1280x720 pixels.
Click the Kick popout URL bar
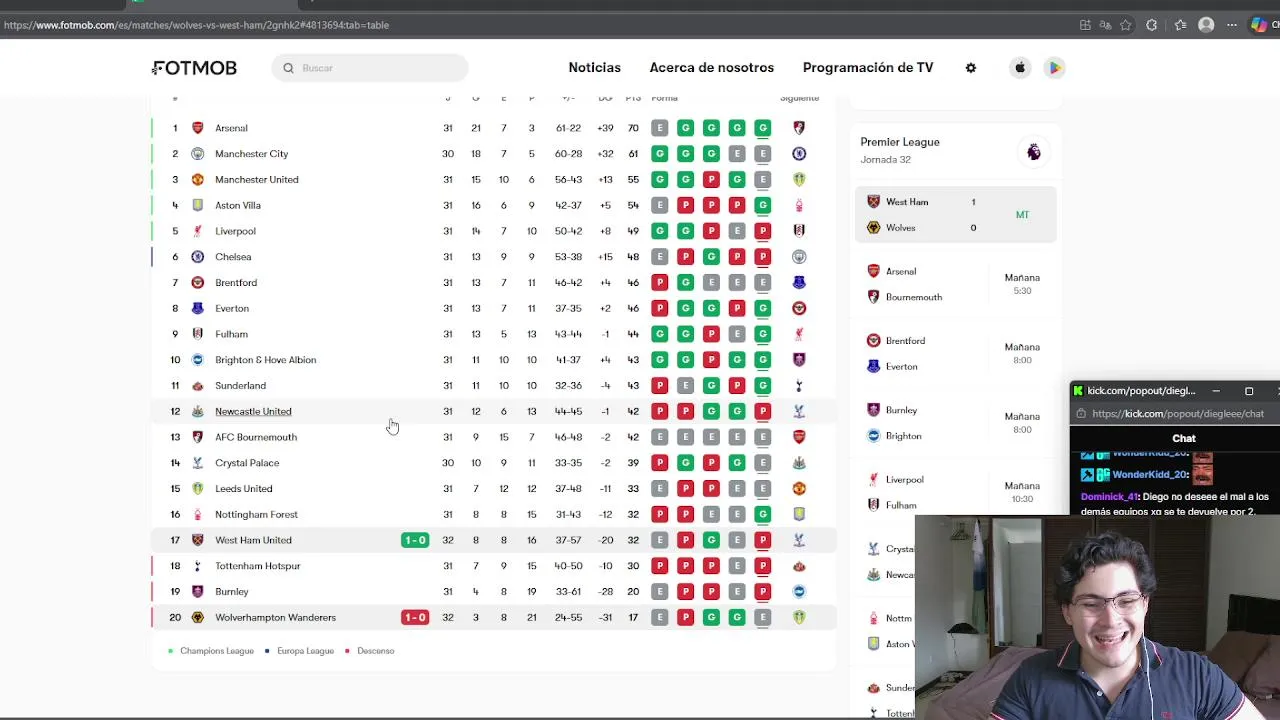point(1177,414)
